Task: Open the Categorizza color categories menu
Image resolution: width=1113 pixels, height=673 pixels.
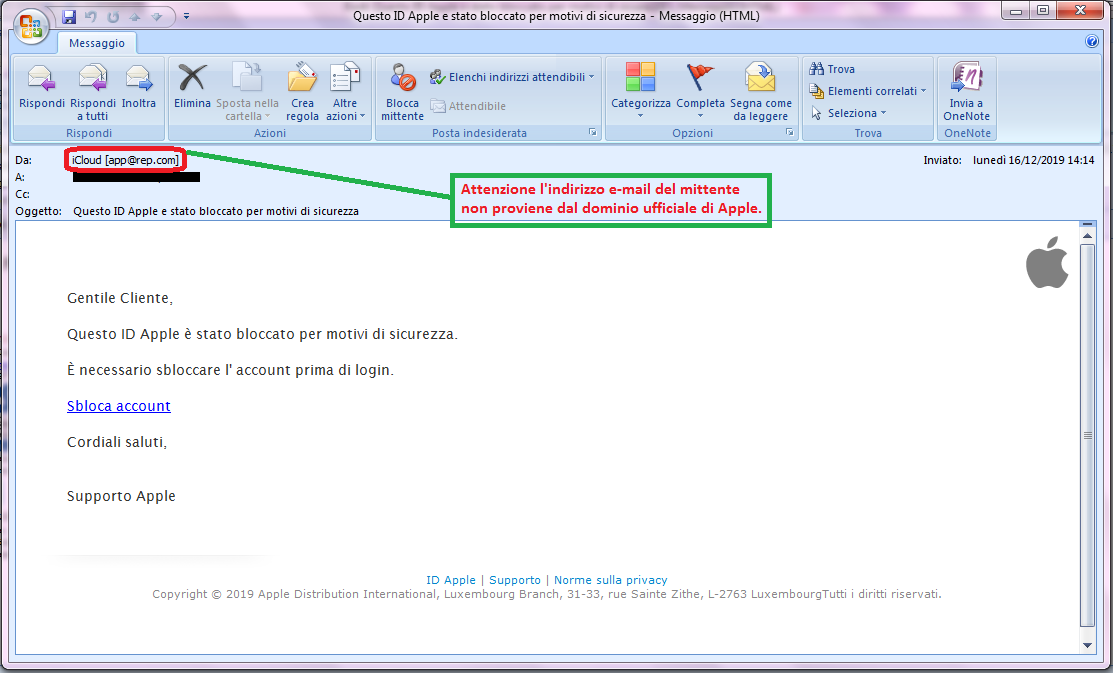Action: pos(640,91)
